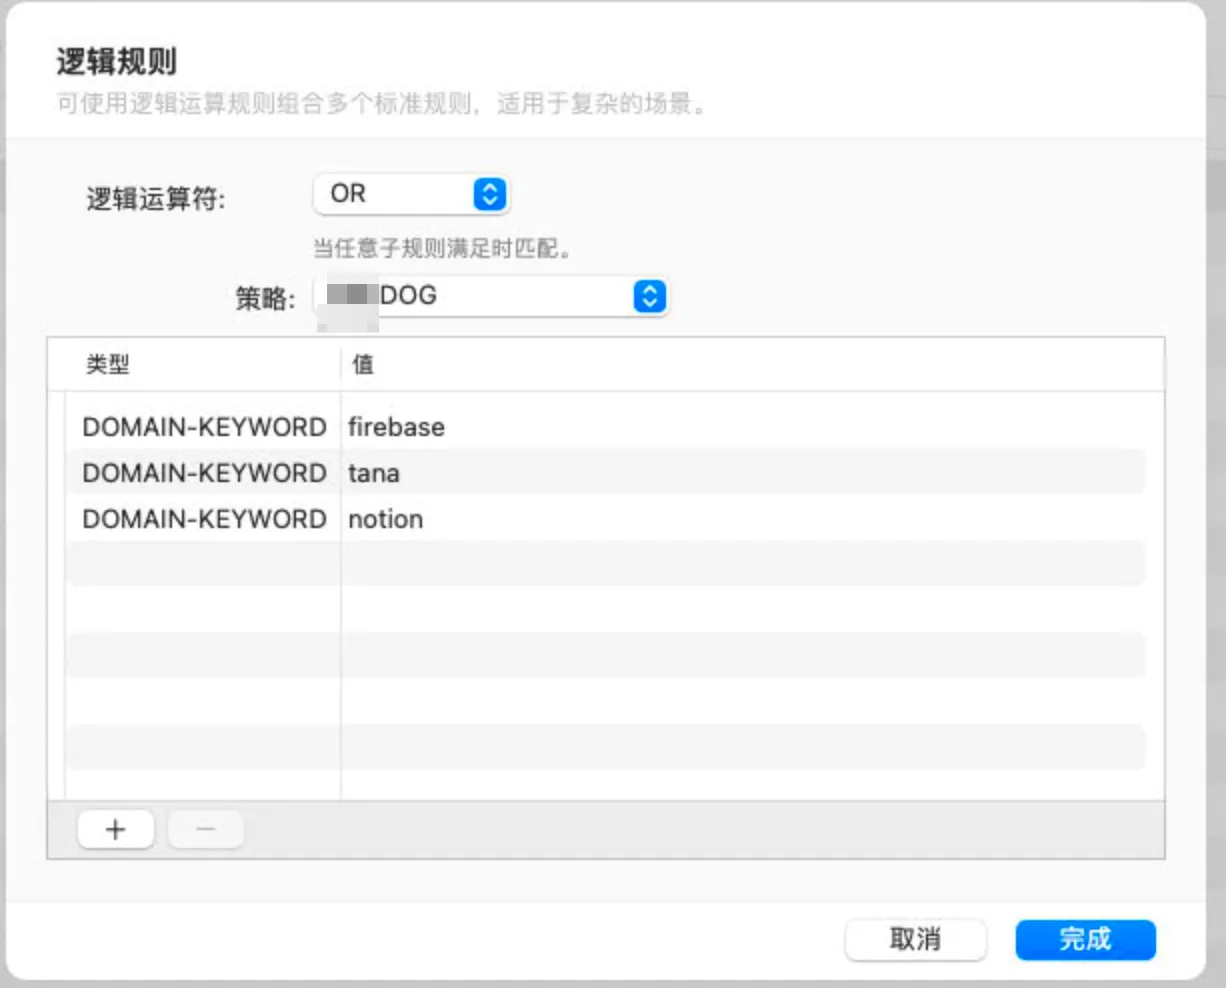Click the 策略 label
The width and height of the screenshot is (1226, 988).
pyautogui.click(x=265, y=298)
